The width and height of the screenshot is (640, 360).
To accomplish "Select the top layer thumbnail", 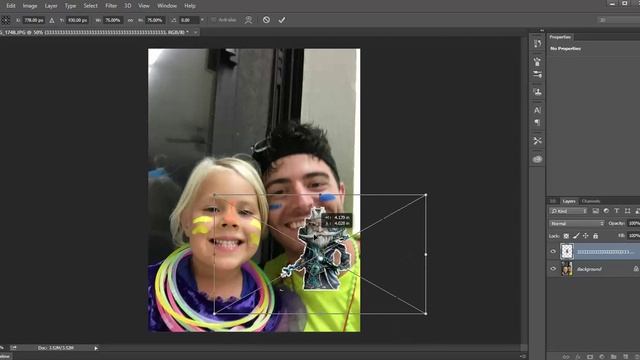I will (567, 251).
